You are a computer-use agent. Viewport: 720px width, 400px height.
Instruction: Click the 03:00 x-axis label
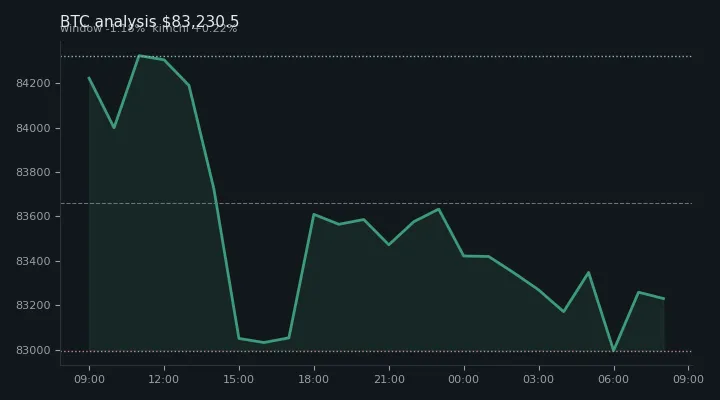click(539, 379)
